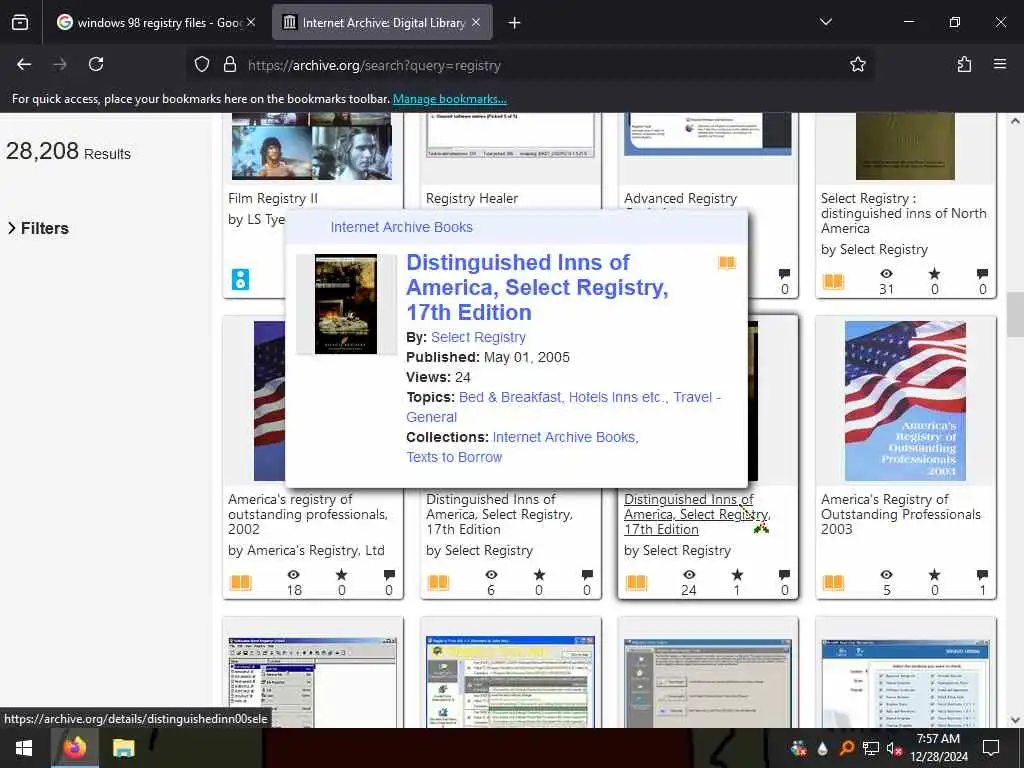1024x768 pixels.
Task: Open the Windows Start menu
Action: click(24, 748)
